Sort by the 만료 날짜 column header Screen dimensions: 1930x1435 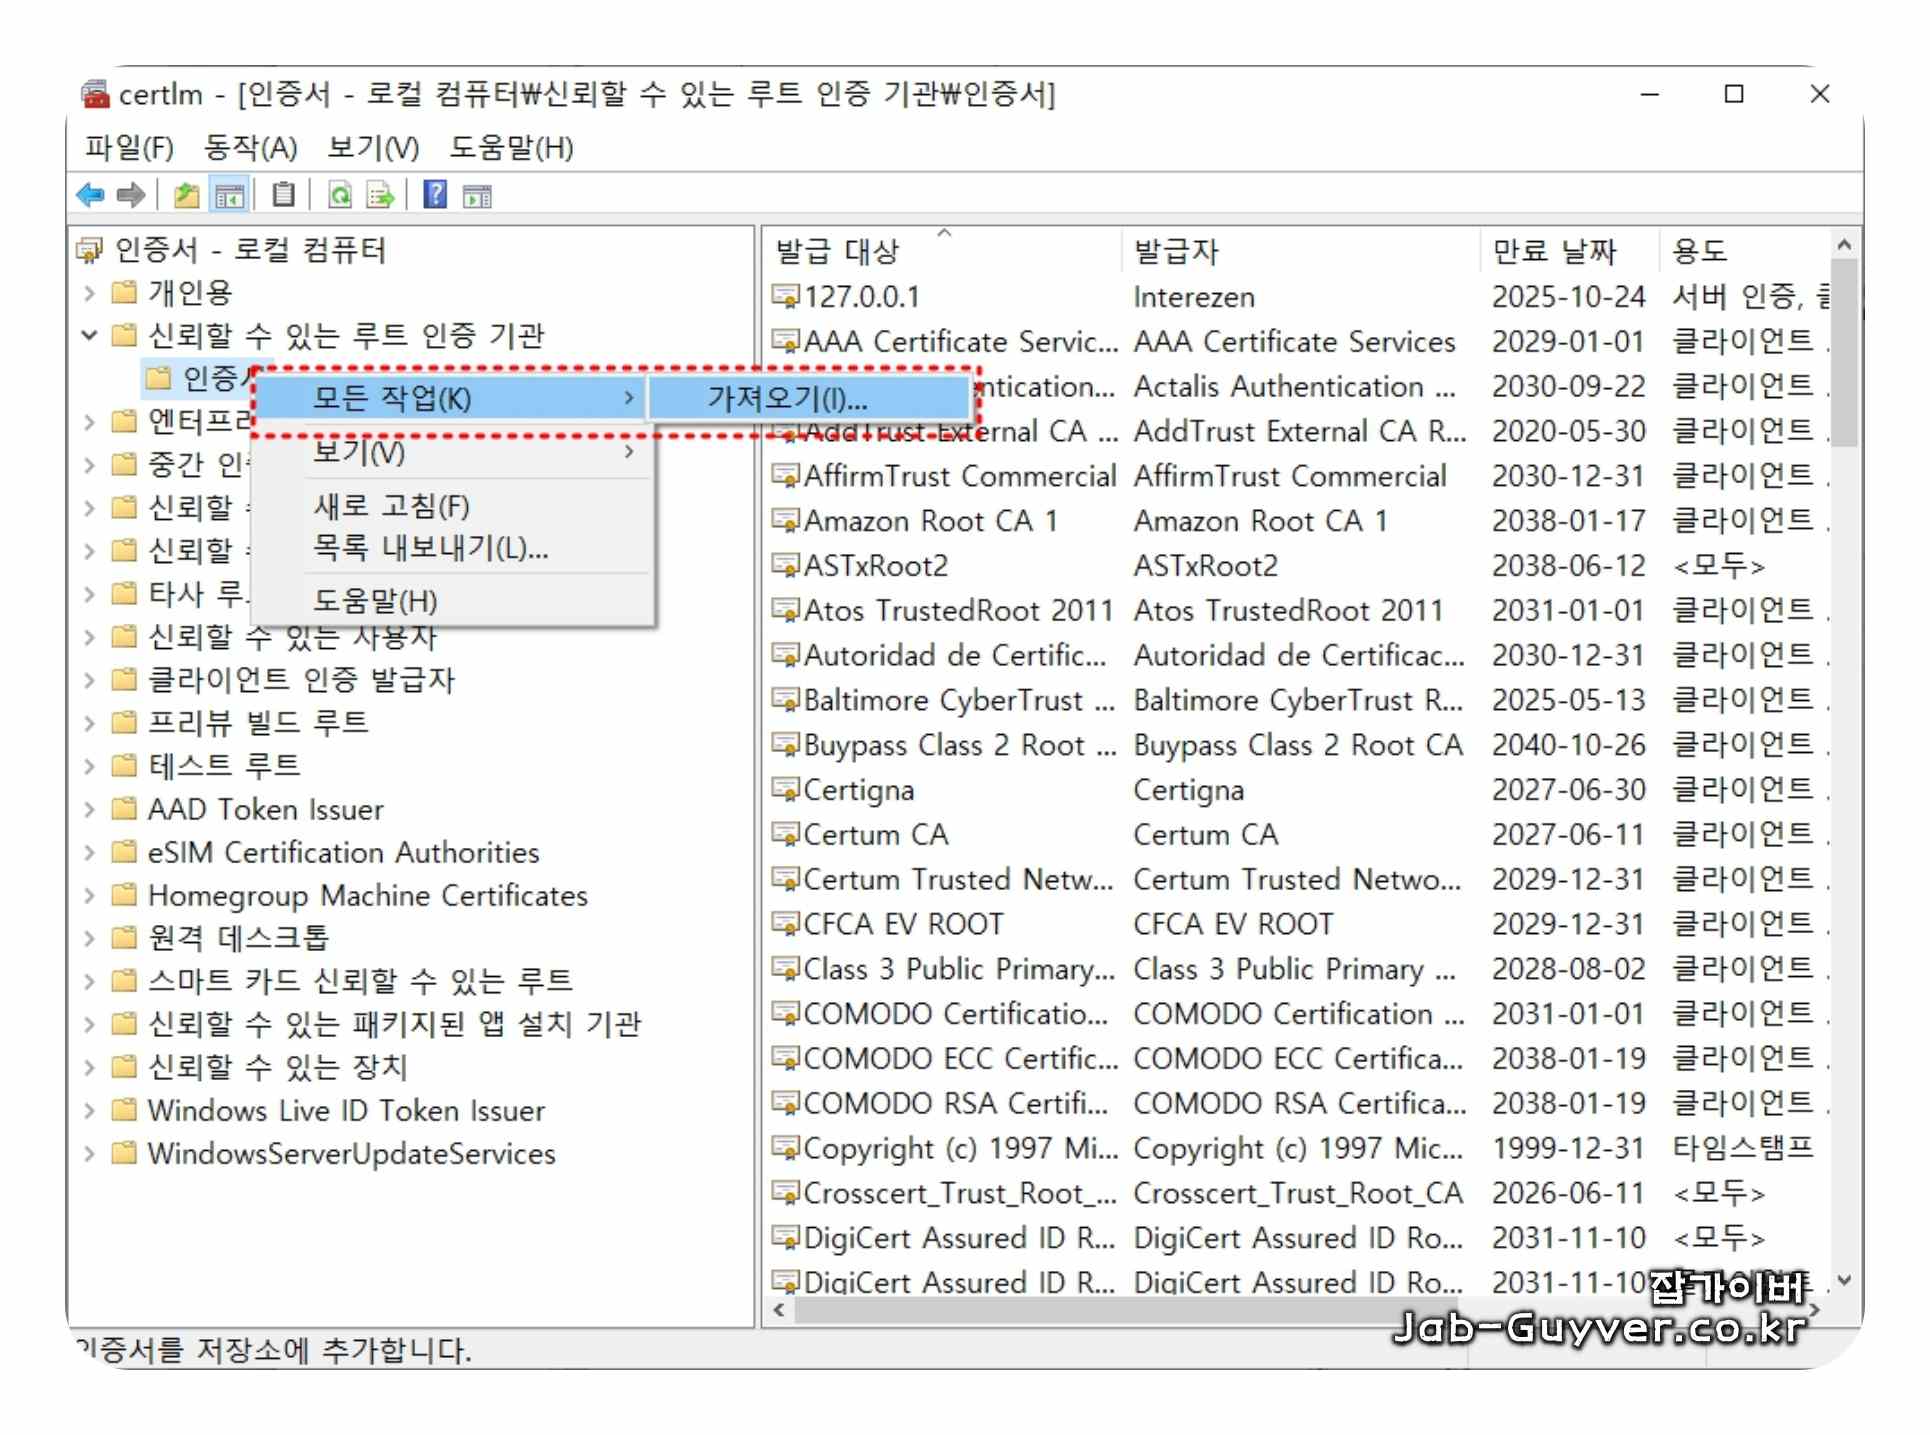tap(1555, 251)
